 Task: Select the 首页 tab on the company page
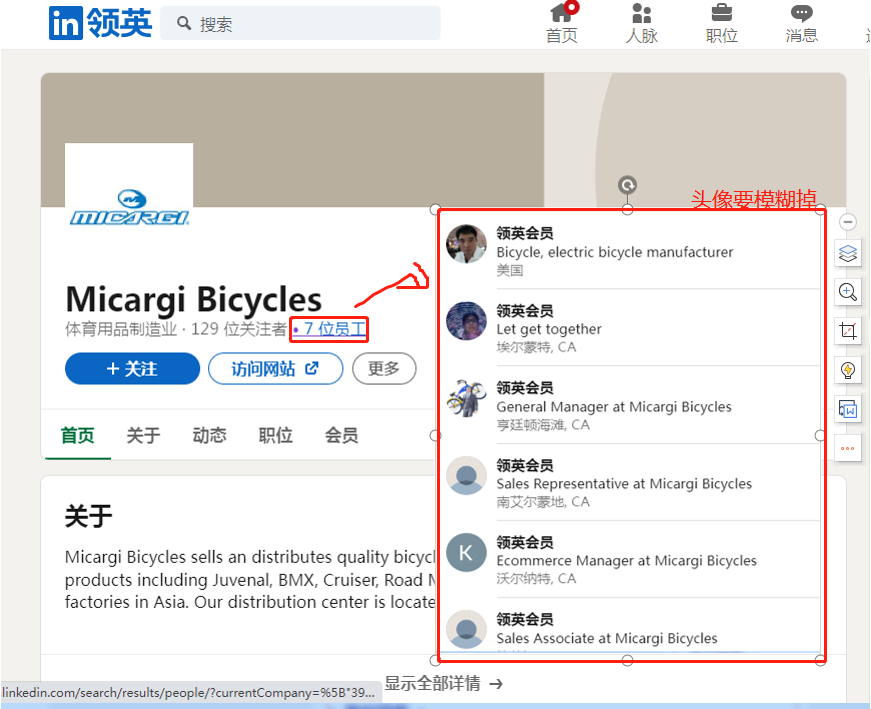(77, 435)
